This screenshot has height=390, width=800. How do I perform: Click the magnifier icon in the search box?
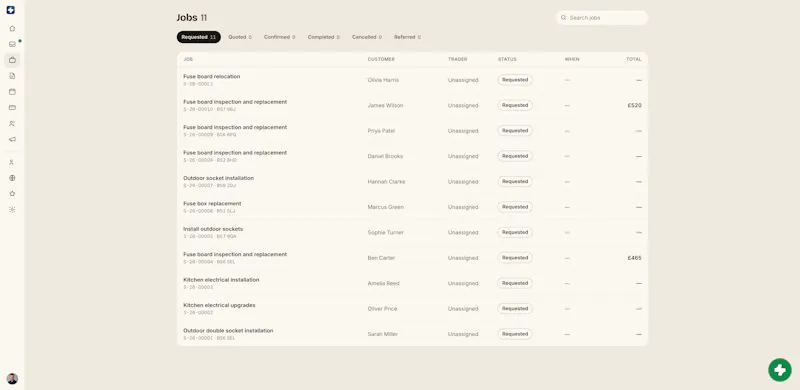point(563,18)
